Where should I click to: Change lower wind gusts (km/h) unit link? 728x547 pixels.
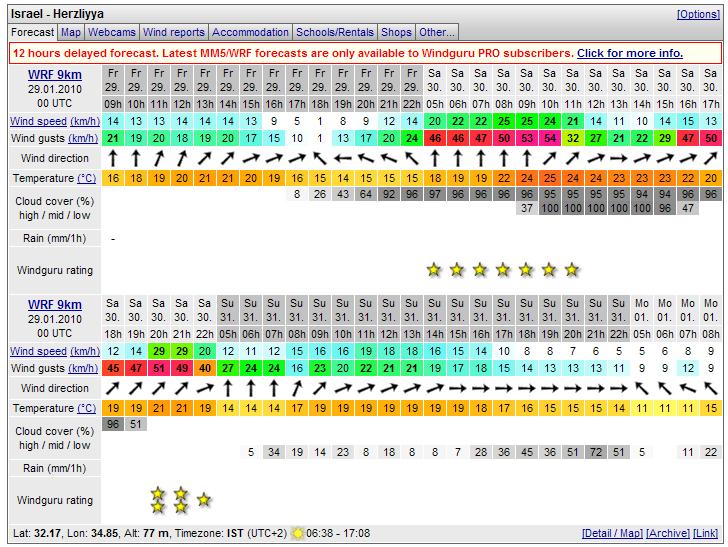coord(83,368)
